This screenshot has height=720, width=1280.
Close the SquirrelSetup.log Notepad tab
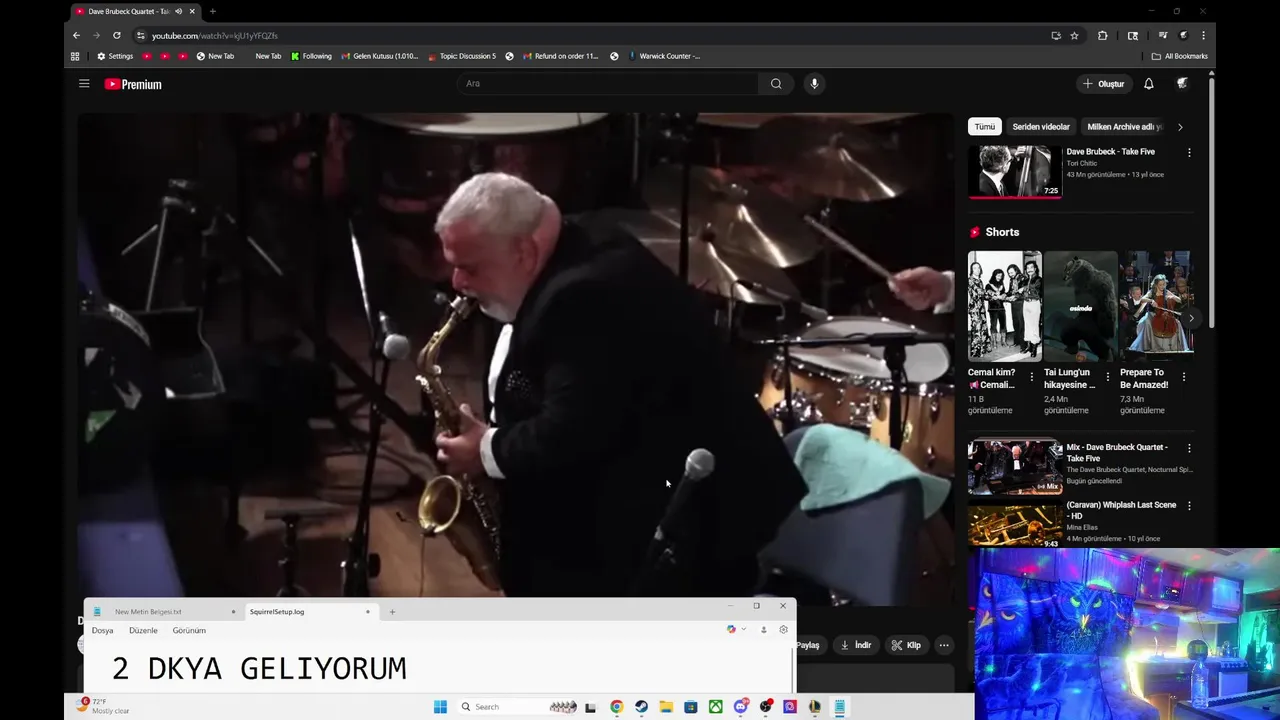pos(368,612)
